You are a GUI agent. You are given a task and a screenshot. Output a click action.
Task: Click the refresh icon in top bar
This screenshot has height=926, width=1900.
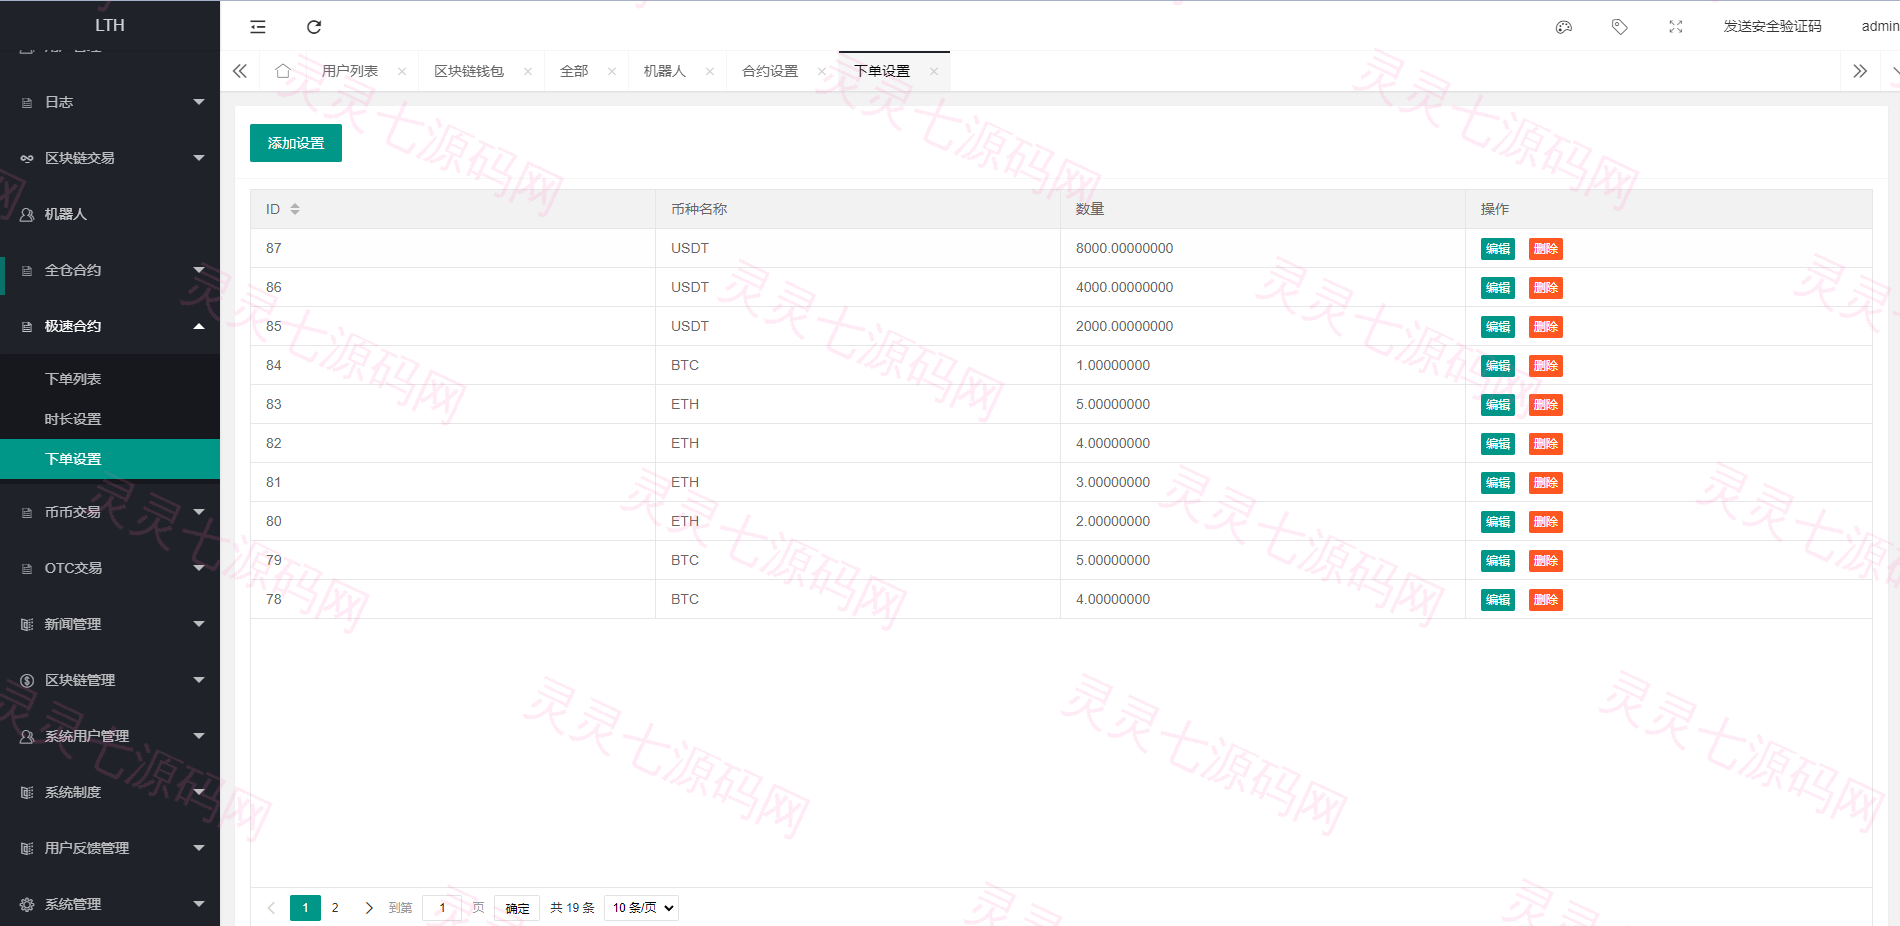(314, 27)
